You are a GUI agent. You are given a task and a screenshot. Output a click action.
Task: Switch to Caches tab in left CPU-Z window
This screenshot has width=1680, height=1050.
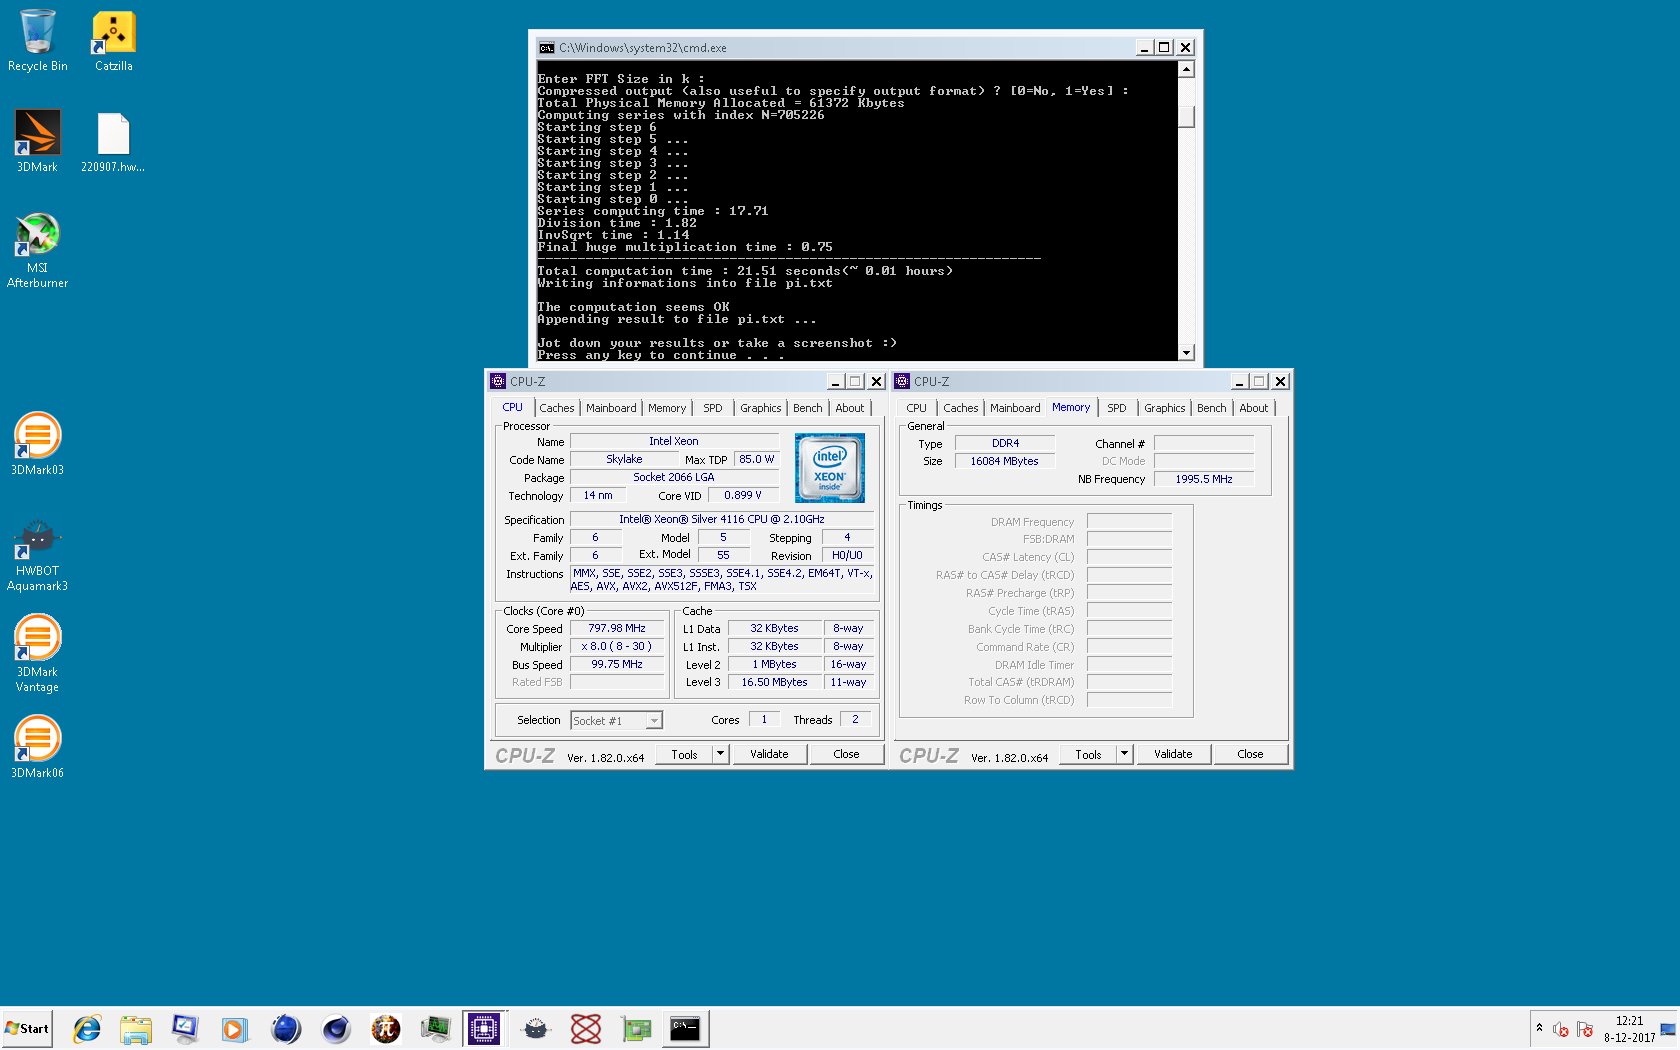(557, 408)
